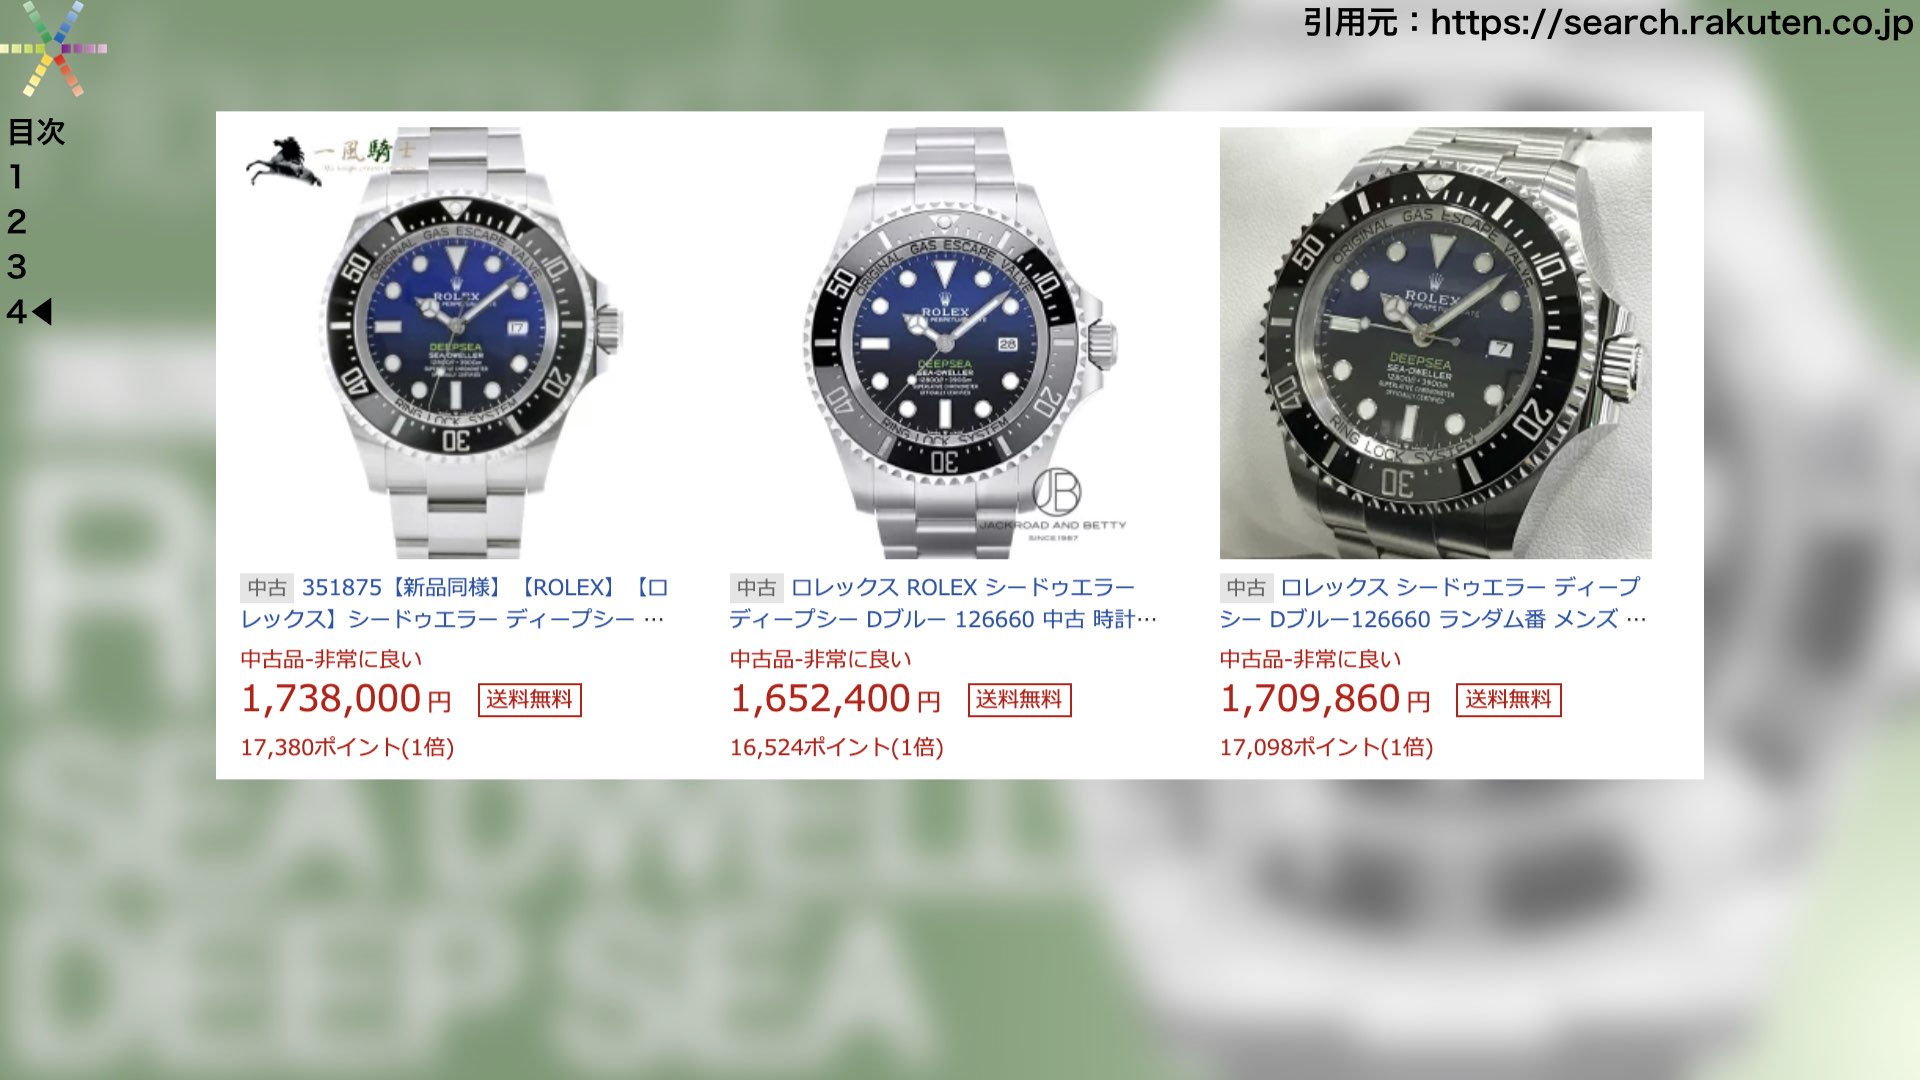The height and width of the screenshot is (1080, 1920).
Task: Select chapter 2 in the 目次 list
Action: pyautogui.click(x=16, y=222)
